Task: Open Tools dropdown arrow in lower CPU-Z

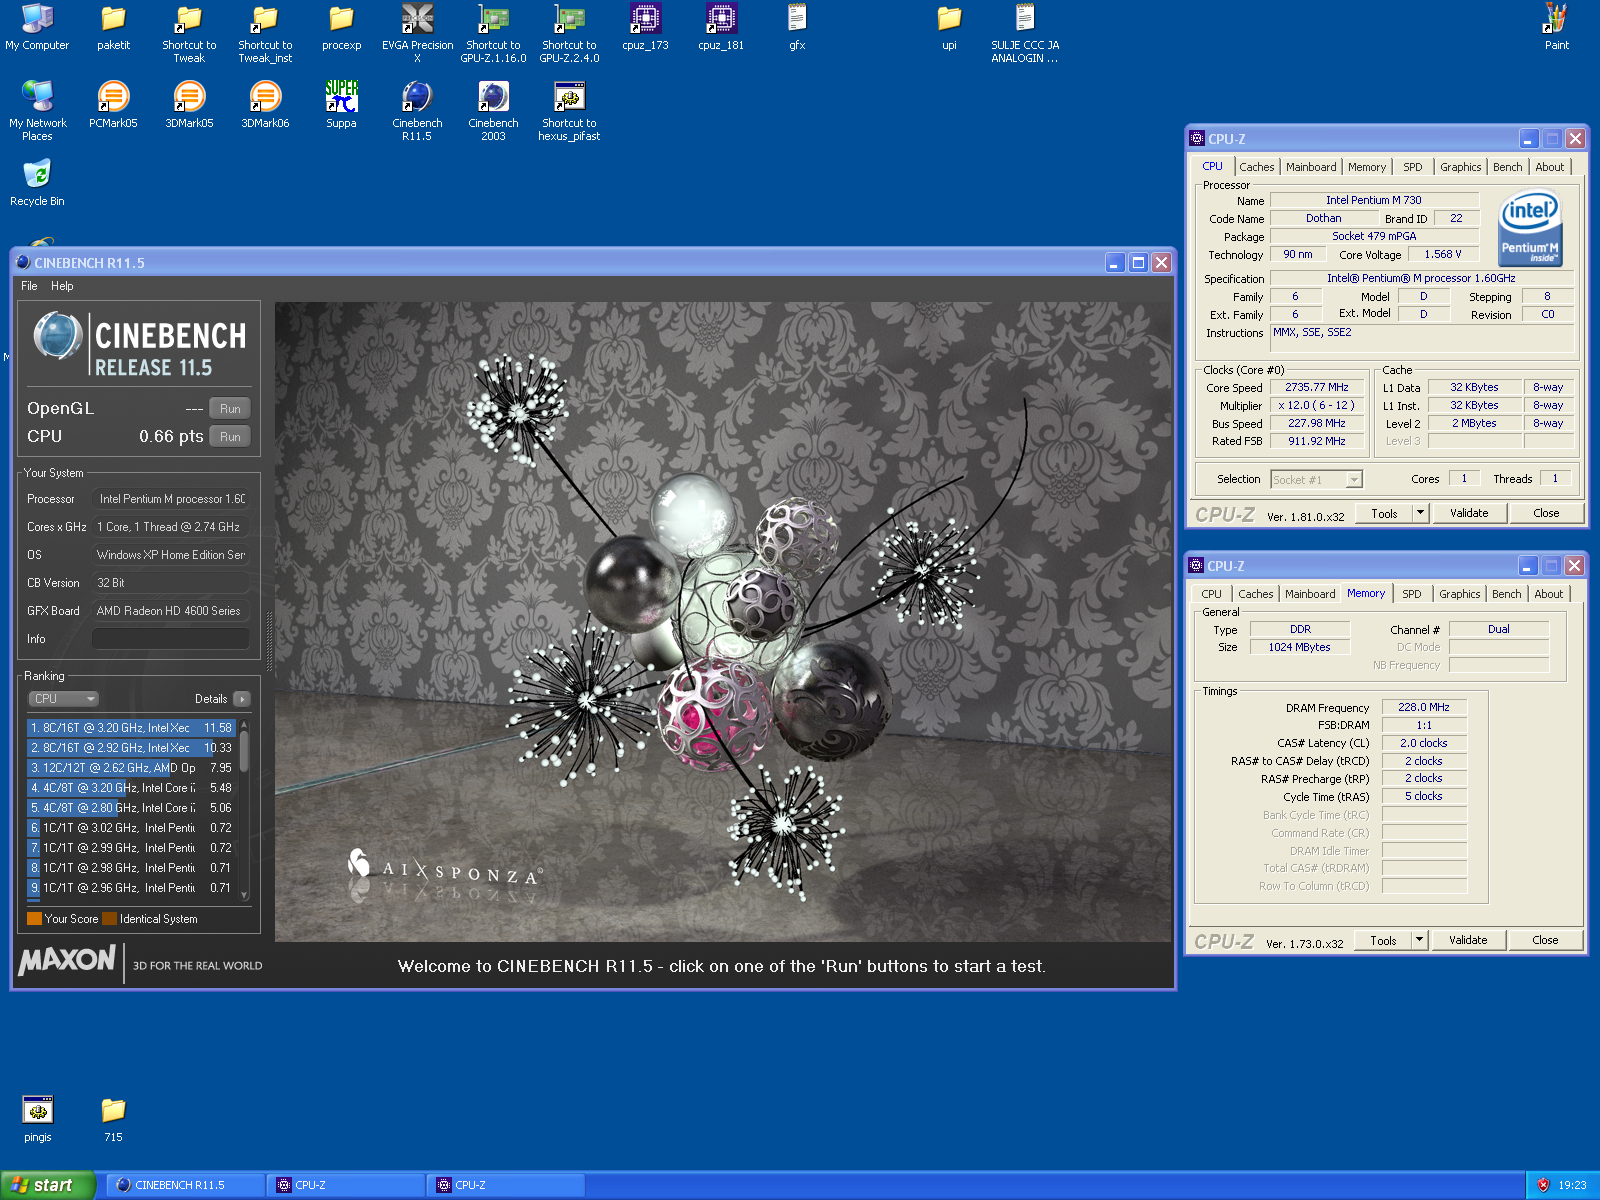Action: 1418,940
